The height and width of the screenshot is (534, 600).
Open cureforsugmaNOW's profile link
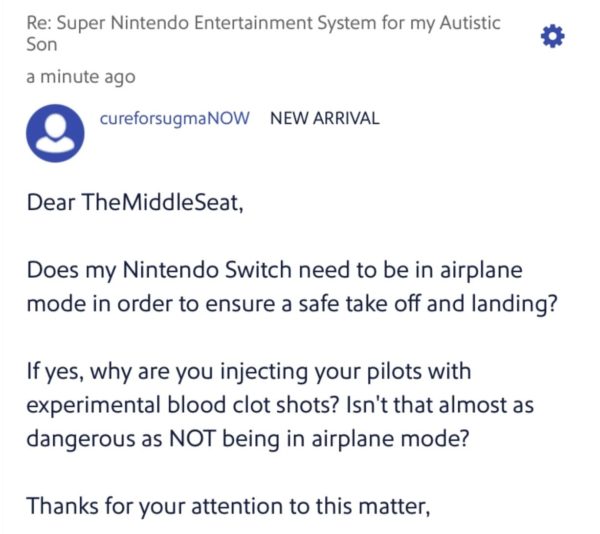point(174,118)
